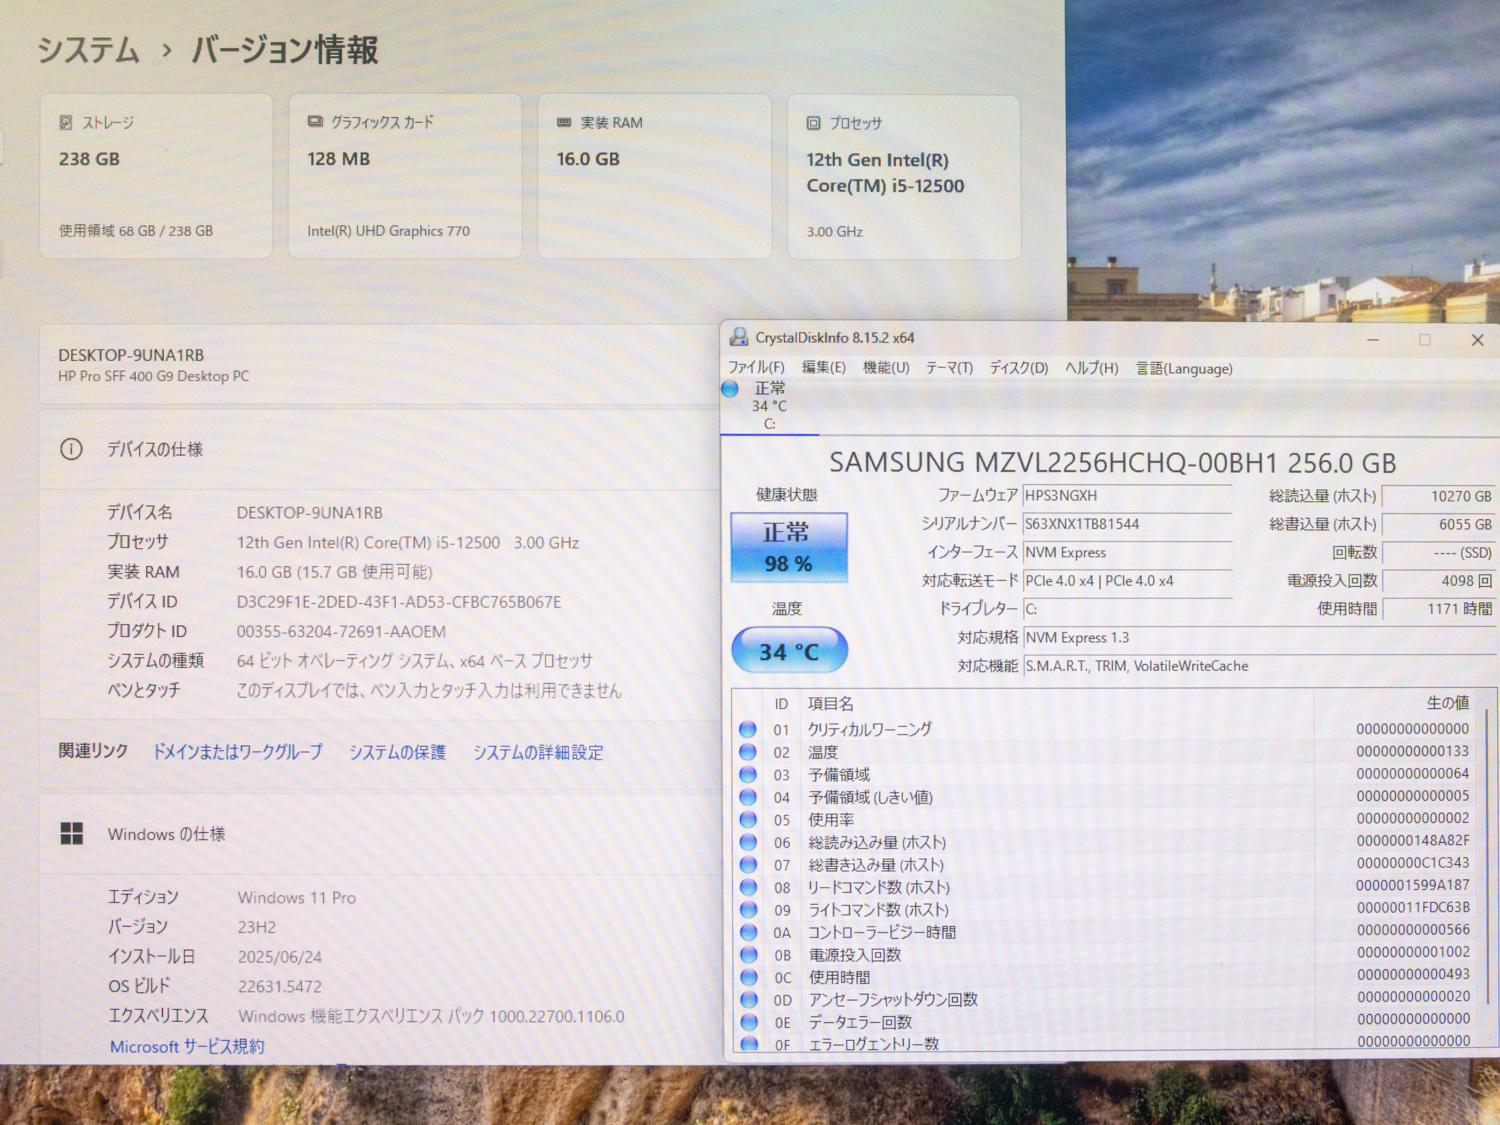The height and width of the screenshot is (1125, 1500).
Task: Click status icon for 0D アンセーフシャットダウン回数
Action: click(x=748, y=999)
